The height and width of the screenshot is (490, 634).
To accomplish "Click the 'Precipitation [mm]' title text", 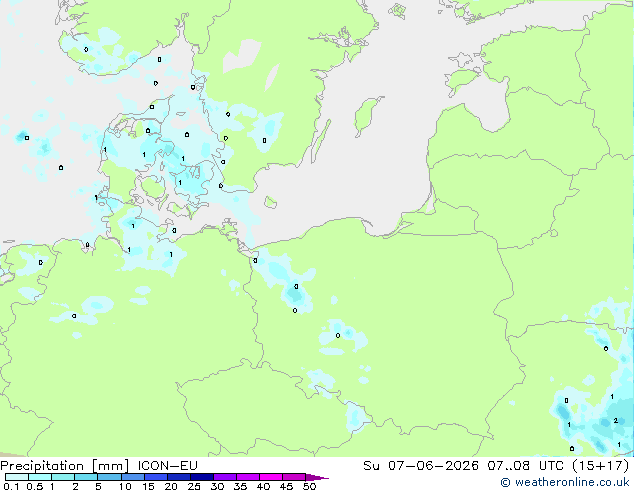I will point(65,466).
